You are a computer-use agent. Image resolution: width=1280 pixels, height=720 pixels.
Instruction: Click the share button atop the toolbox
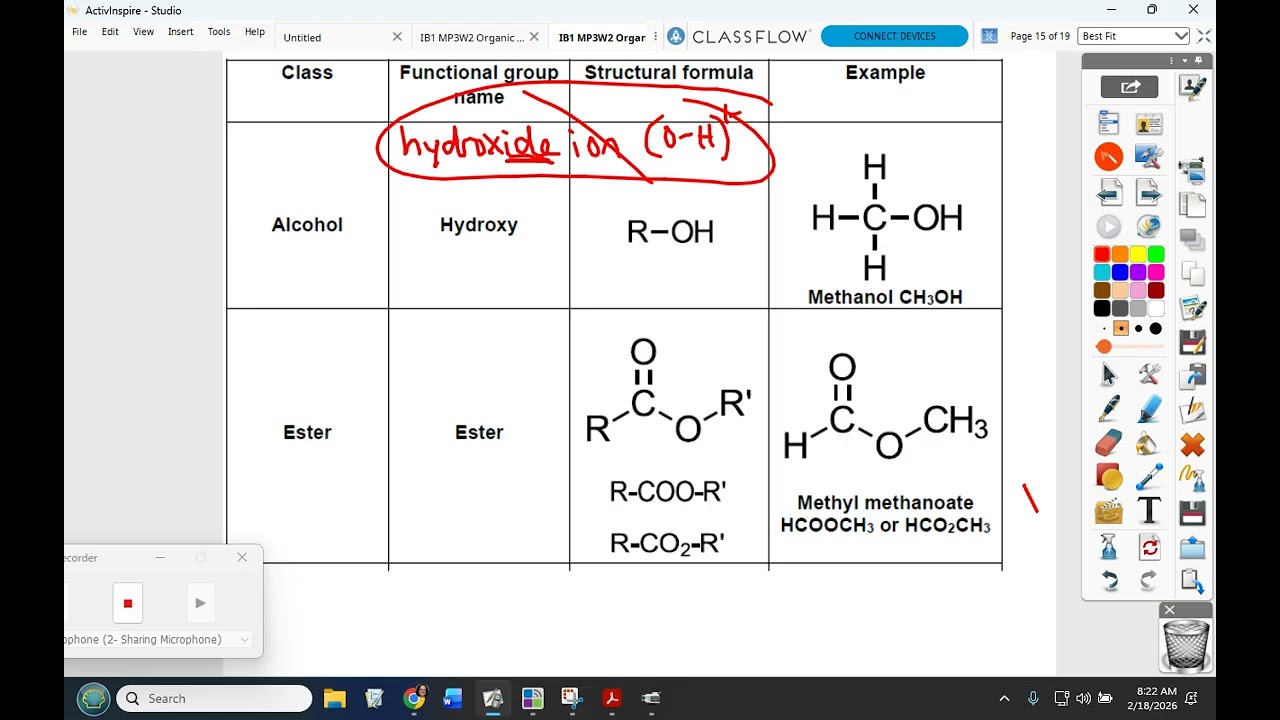pyautogui.click(x=1129, y=87)
